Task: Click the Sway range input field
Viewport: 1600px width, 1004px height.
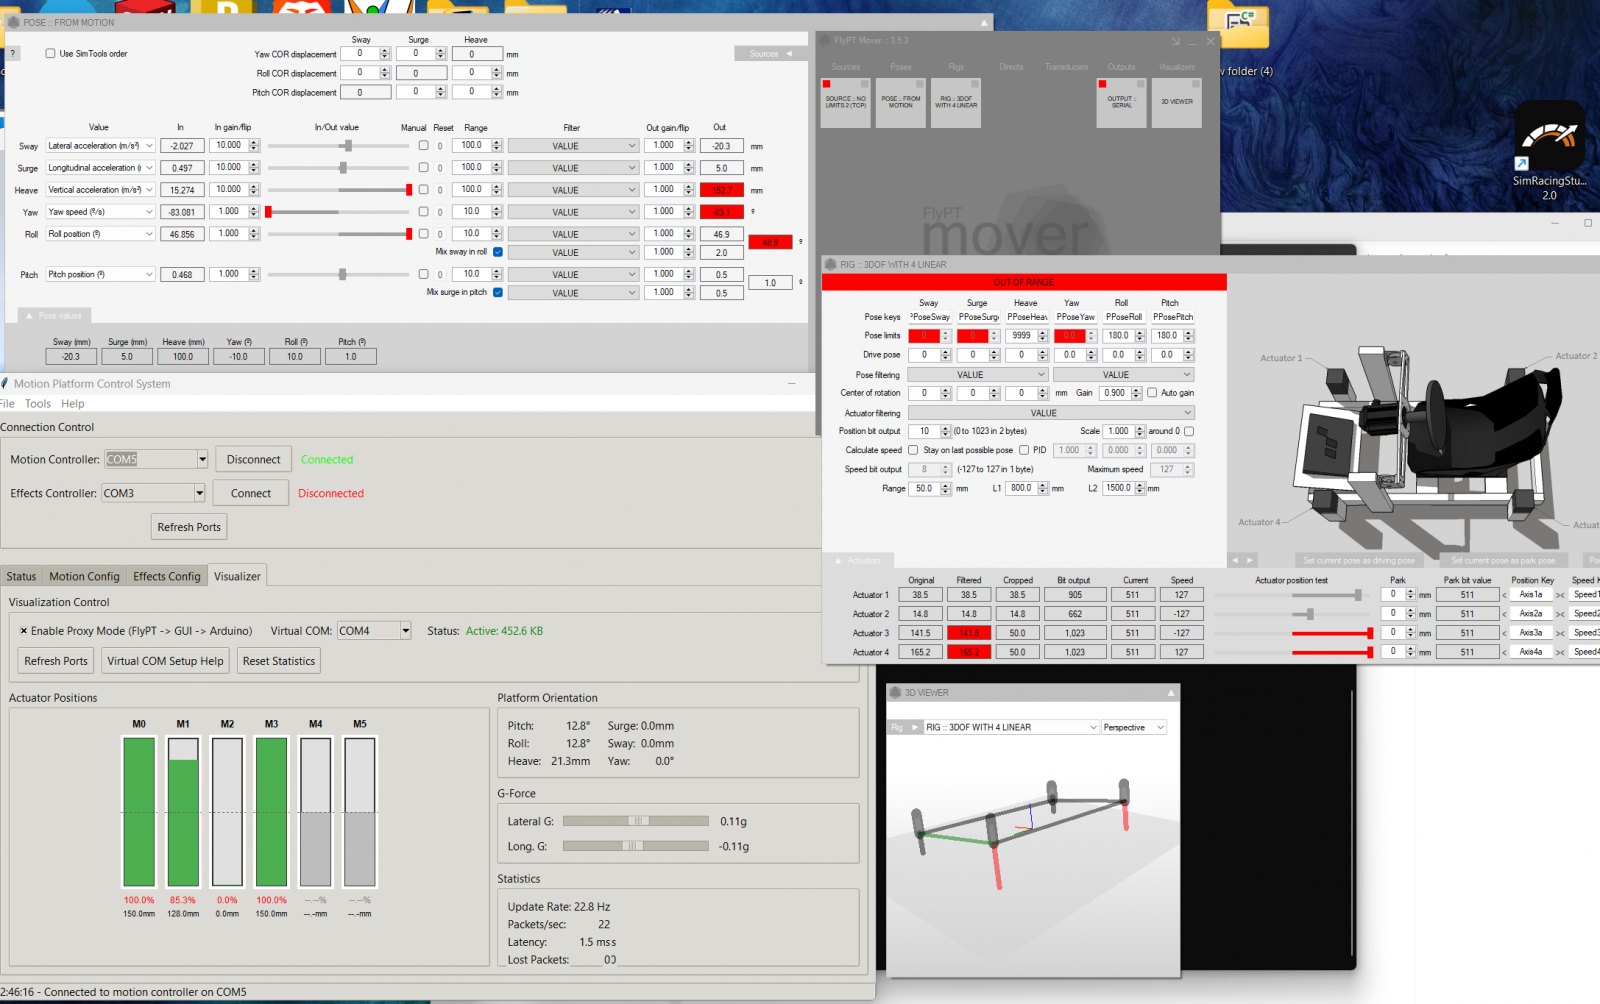Action: point(472,146)
